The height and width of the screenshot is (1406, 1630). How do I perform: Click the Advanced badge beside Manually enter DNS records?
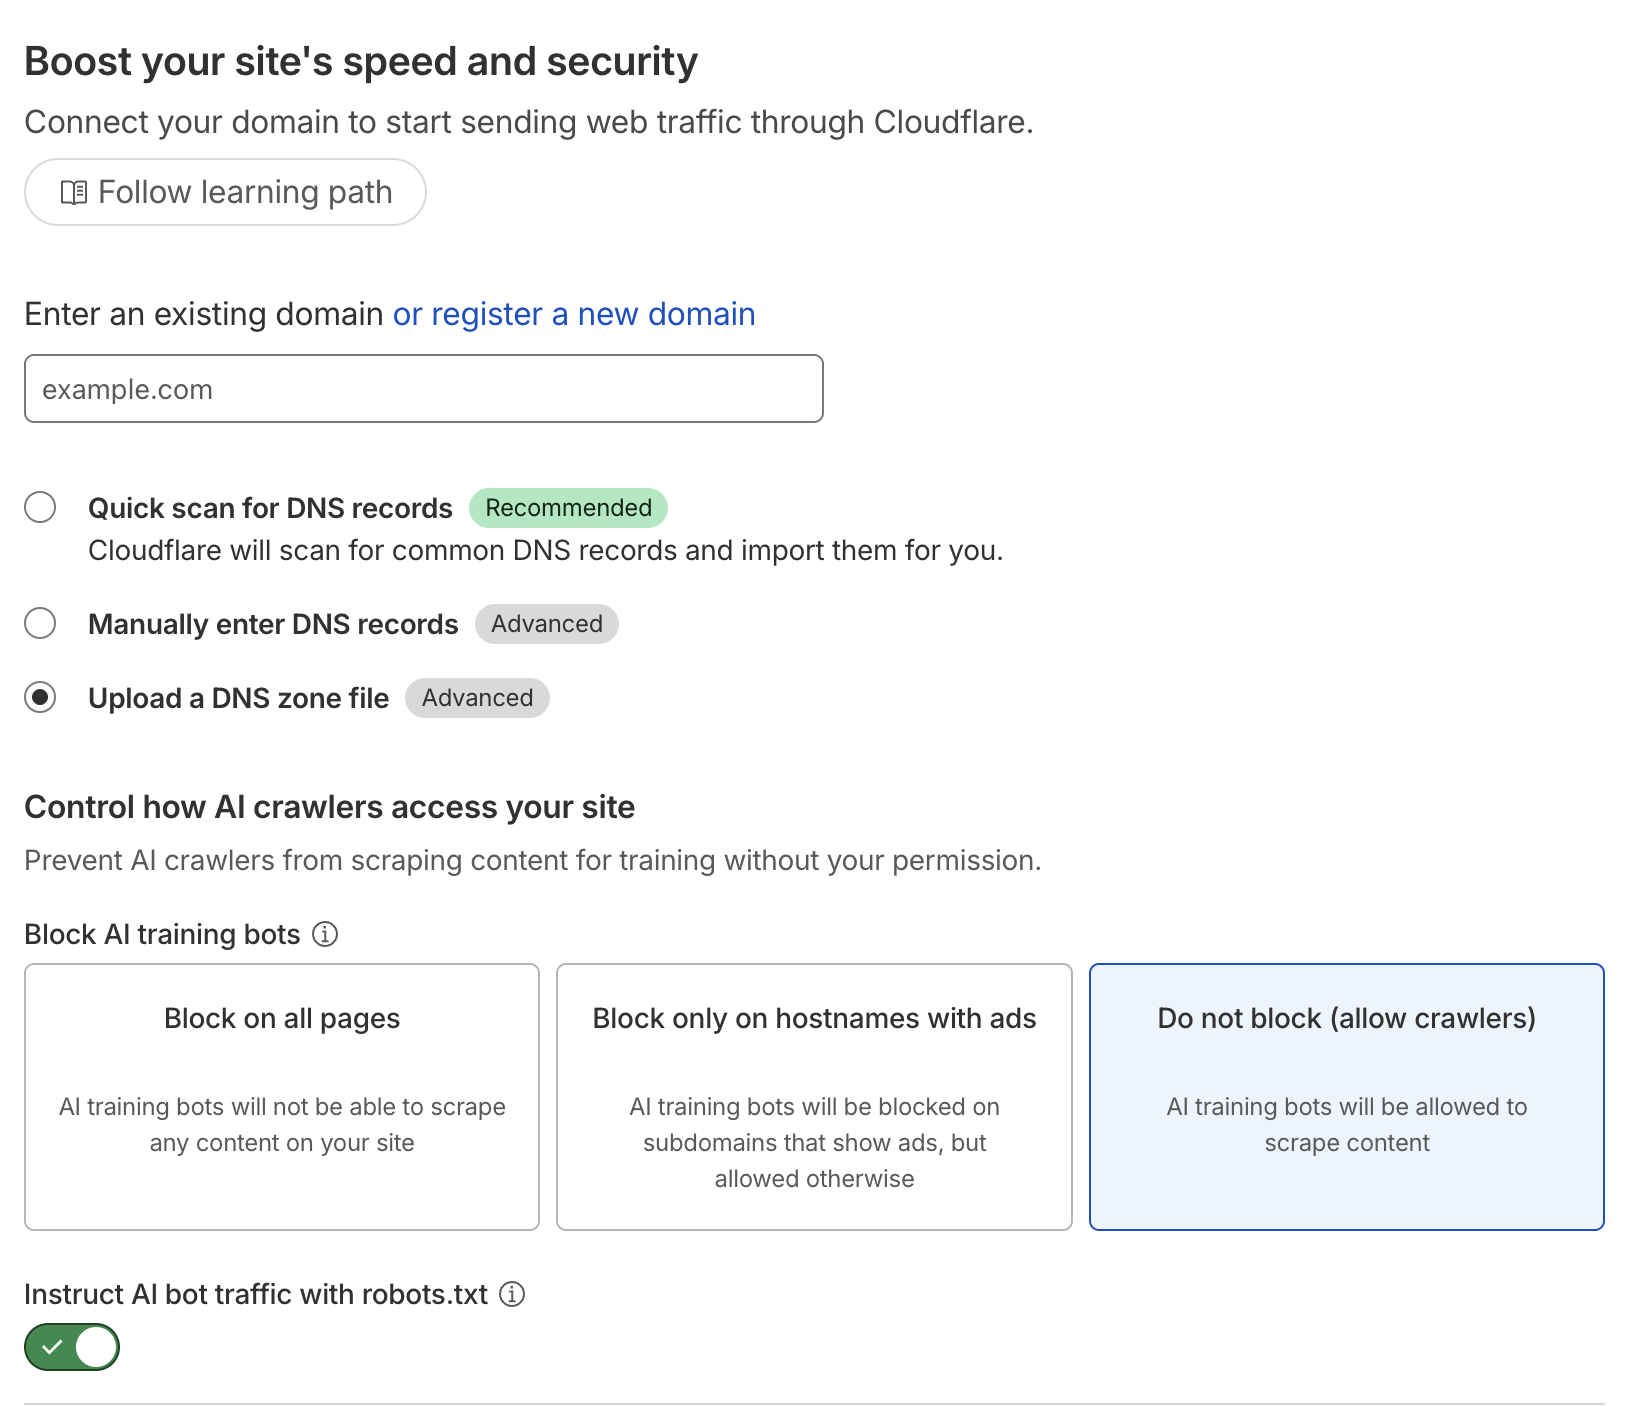[x=546, y=623]
